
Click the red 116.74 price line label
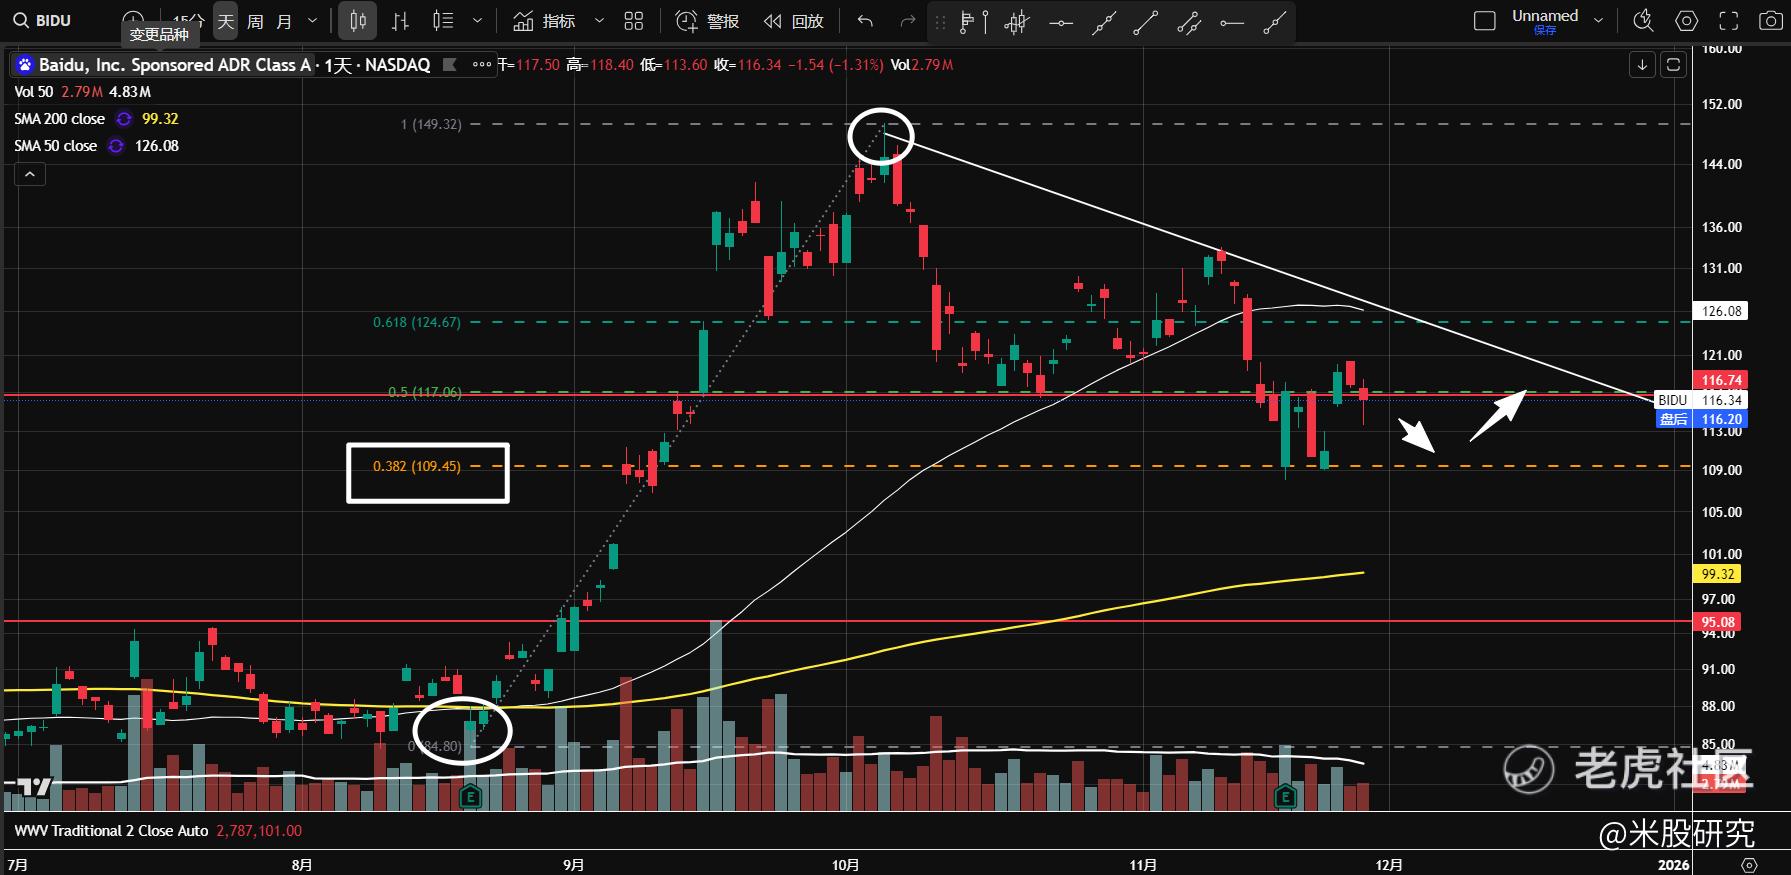point(1722,380)
